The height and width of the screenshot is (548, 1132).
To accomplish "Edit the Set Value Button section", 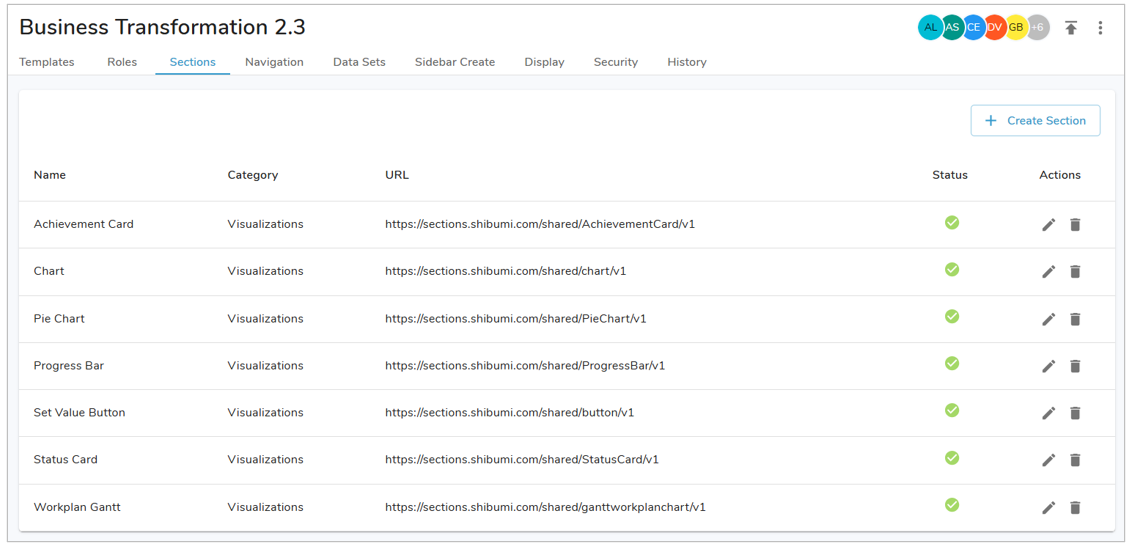I will (1048, 413).
